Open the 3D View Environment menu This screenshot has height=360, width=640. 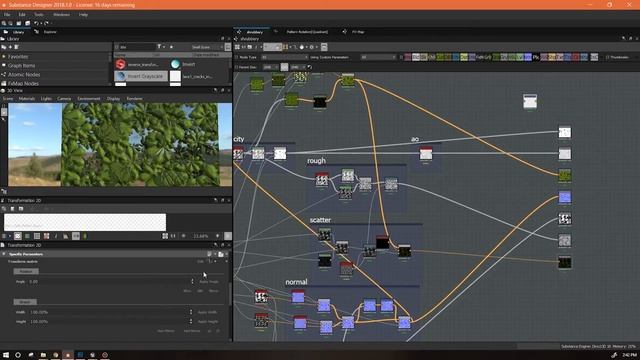click(x=89, y=99)
